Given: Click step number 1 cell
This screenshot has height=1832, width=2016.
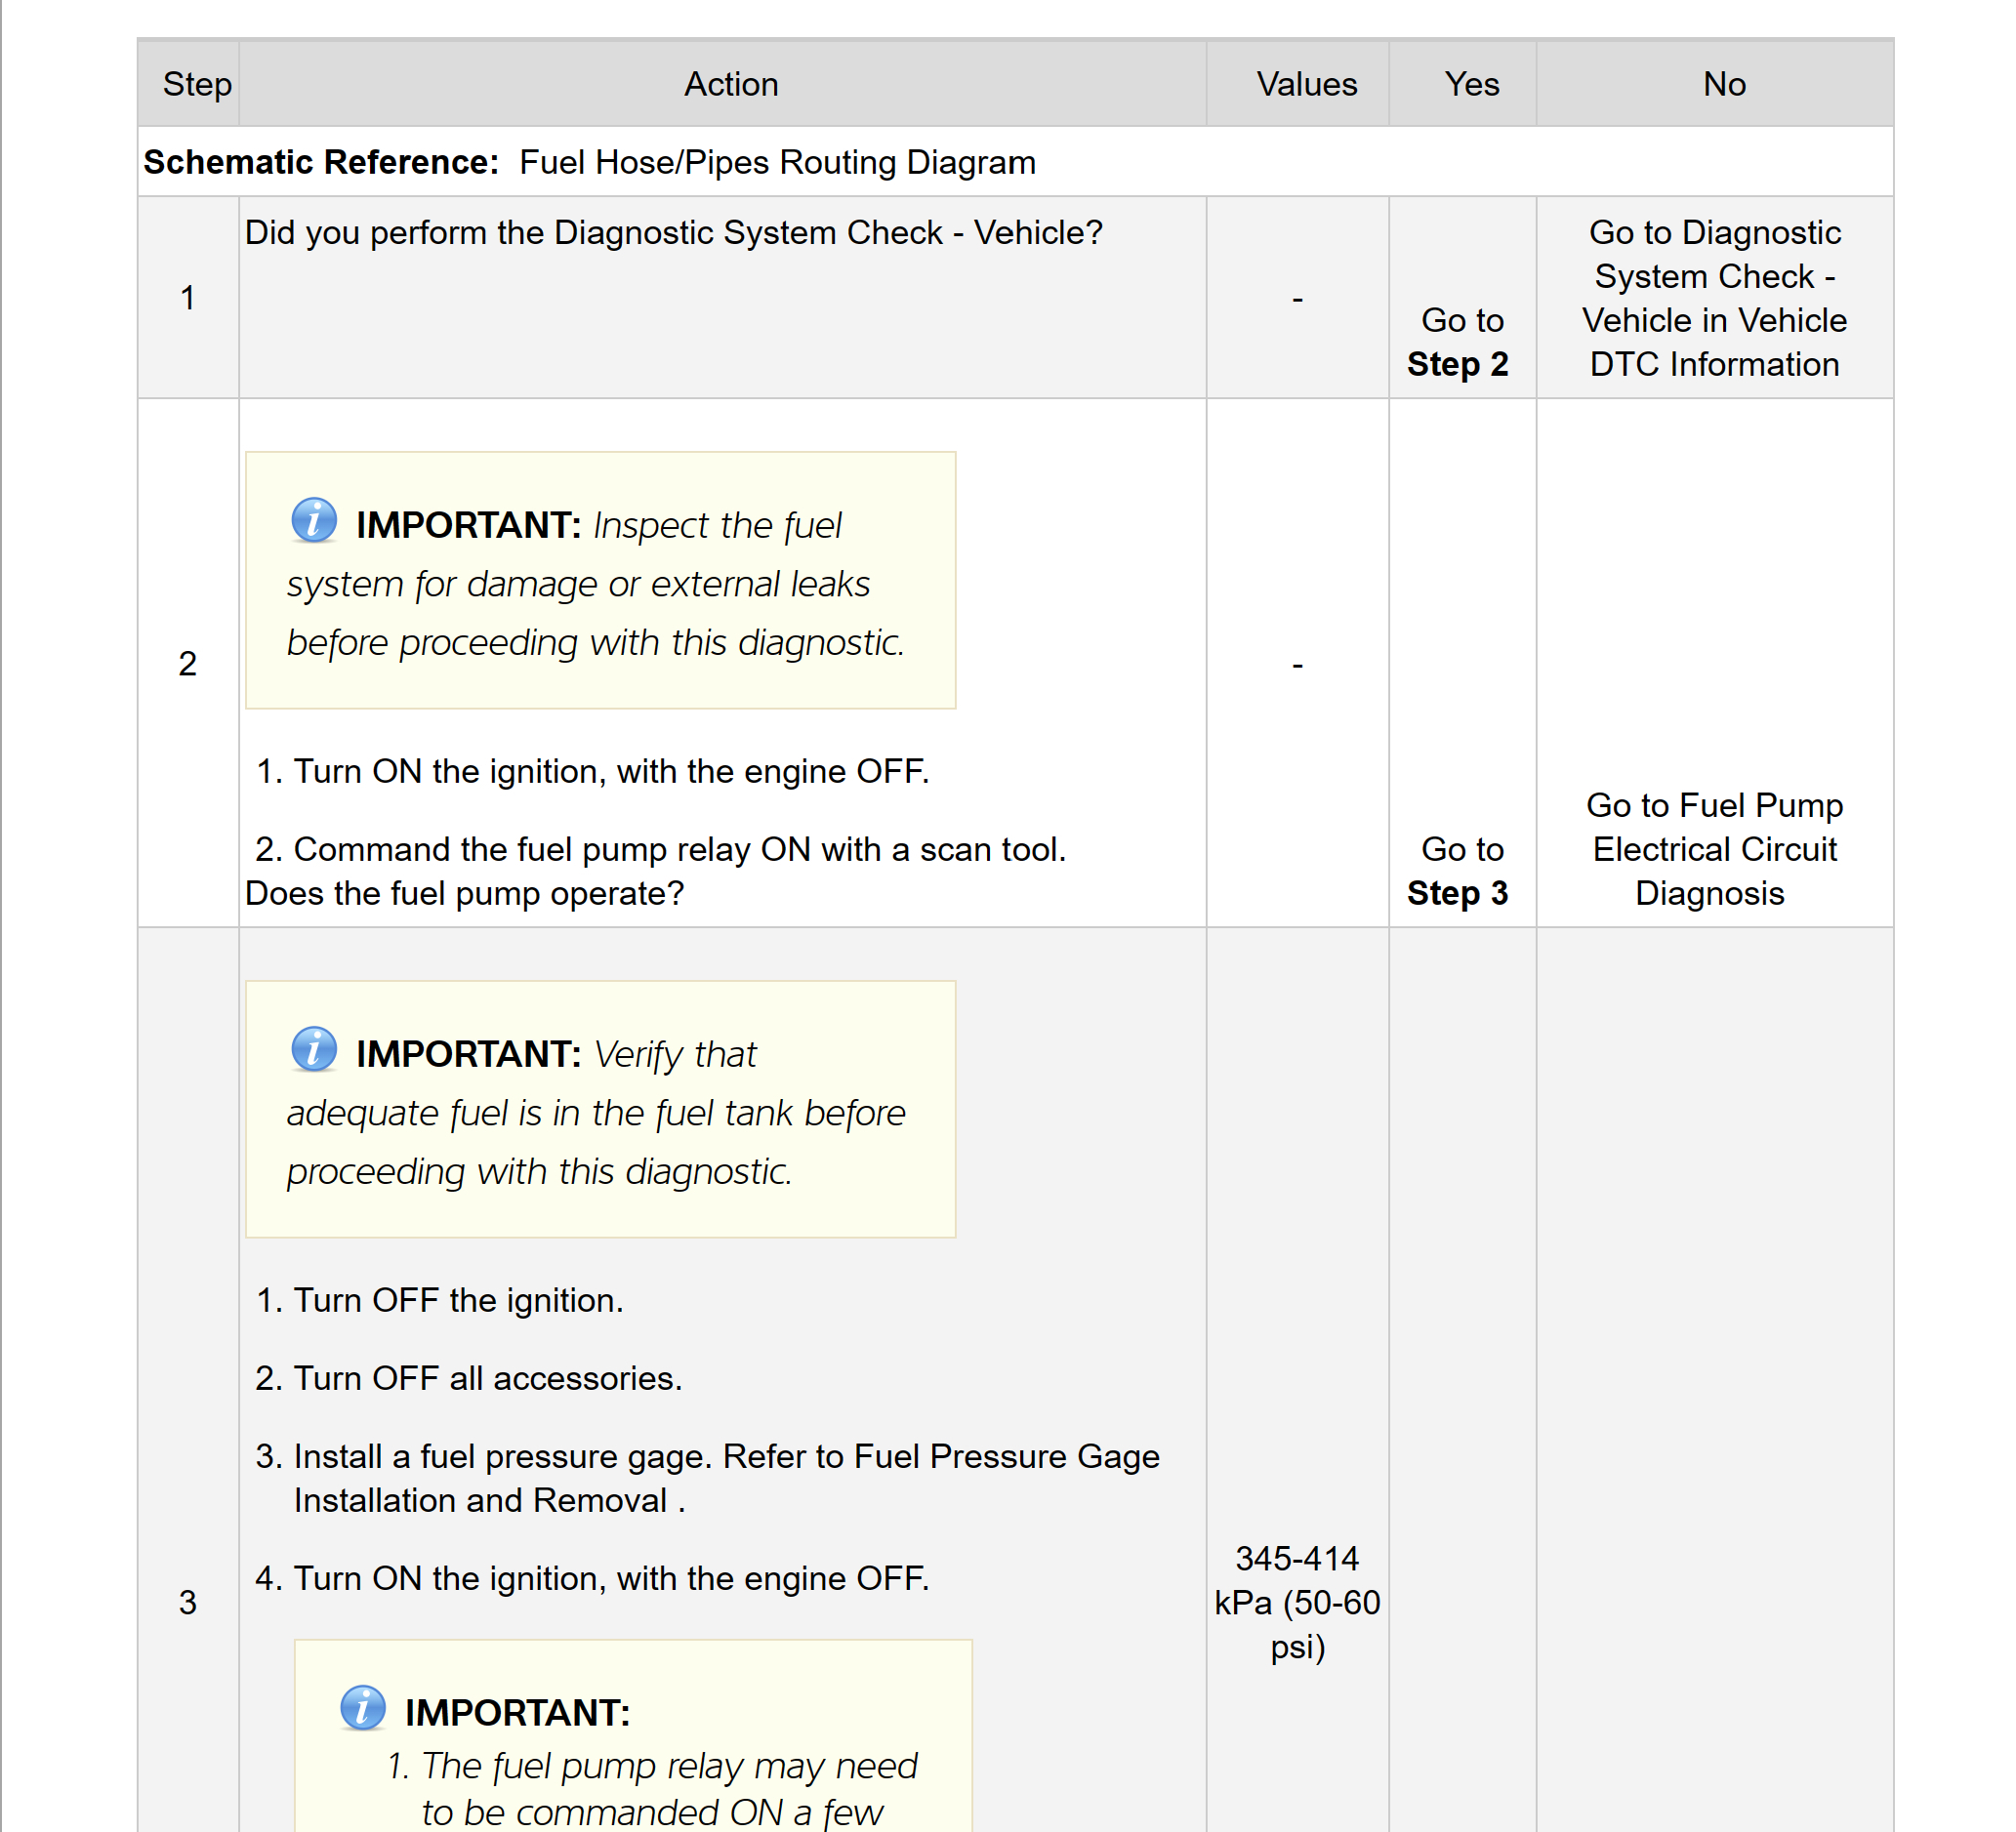Looking at the screenshot, I should [188, 298].
